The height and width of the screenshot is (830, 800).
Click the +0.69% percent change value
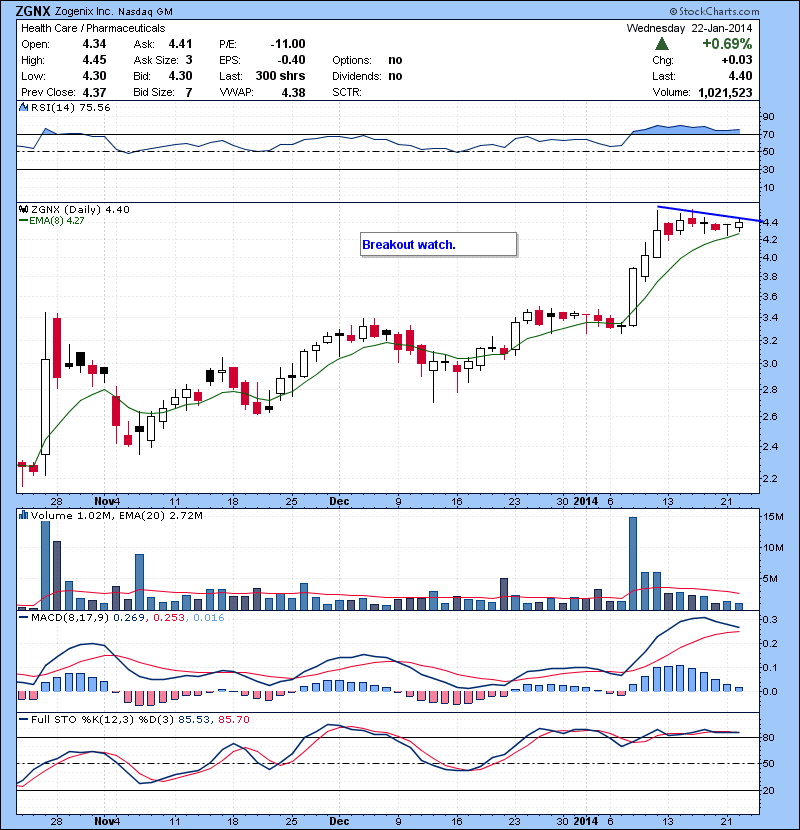(727, 44)
